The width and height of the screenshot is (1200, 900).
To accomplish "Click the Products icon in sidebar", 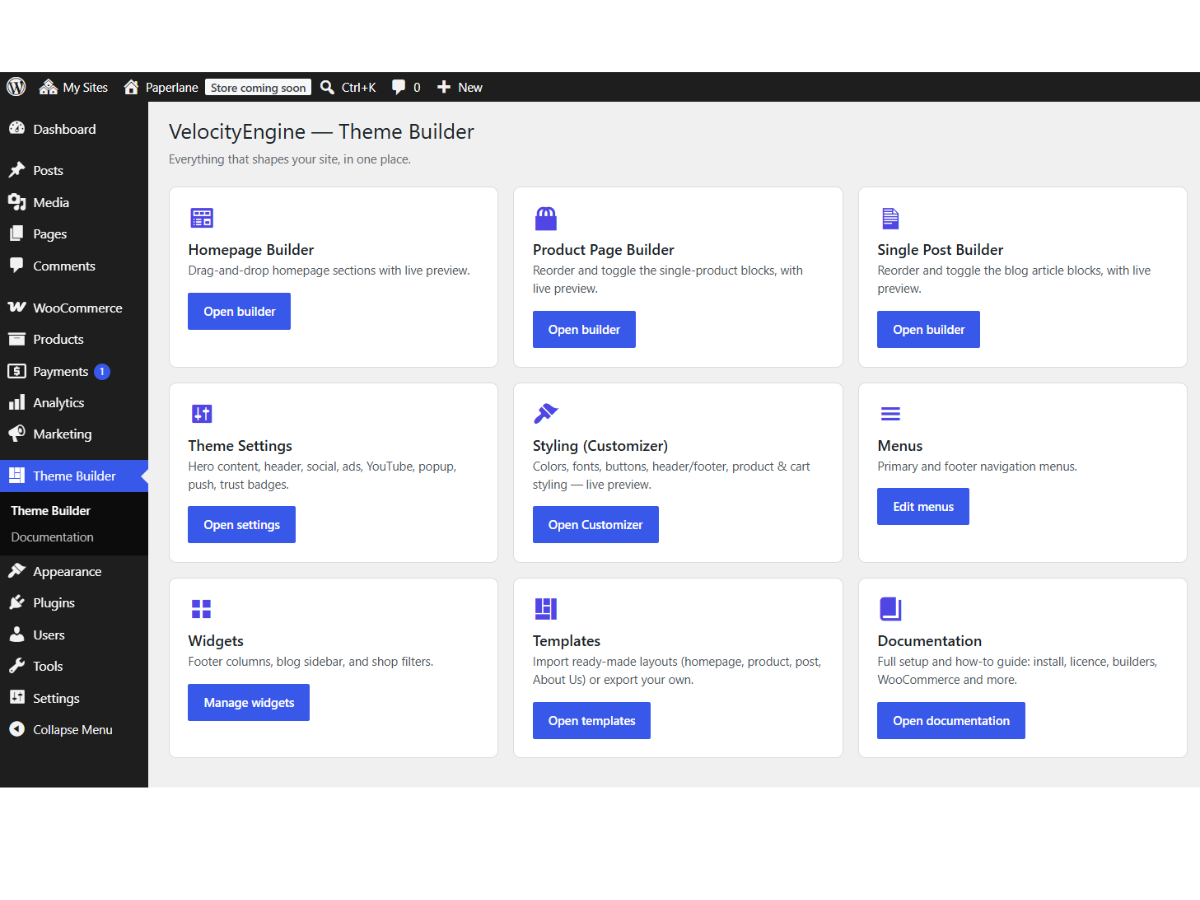I will [x=16, y=339].
